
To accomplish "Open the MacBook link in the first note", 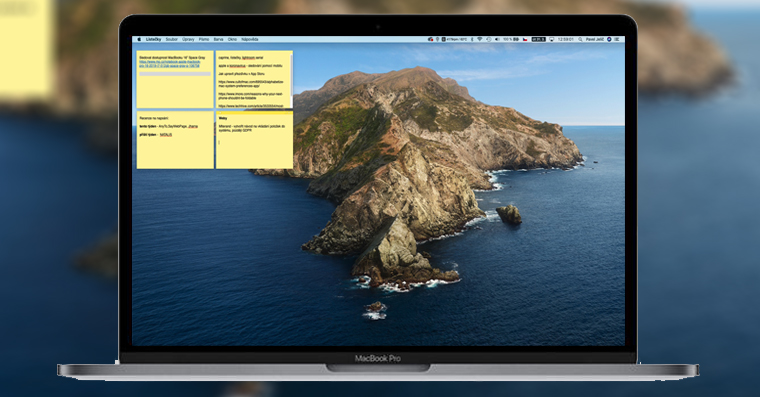I will (170, 64).
